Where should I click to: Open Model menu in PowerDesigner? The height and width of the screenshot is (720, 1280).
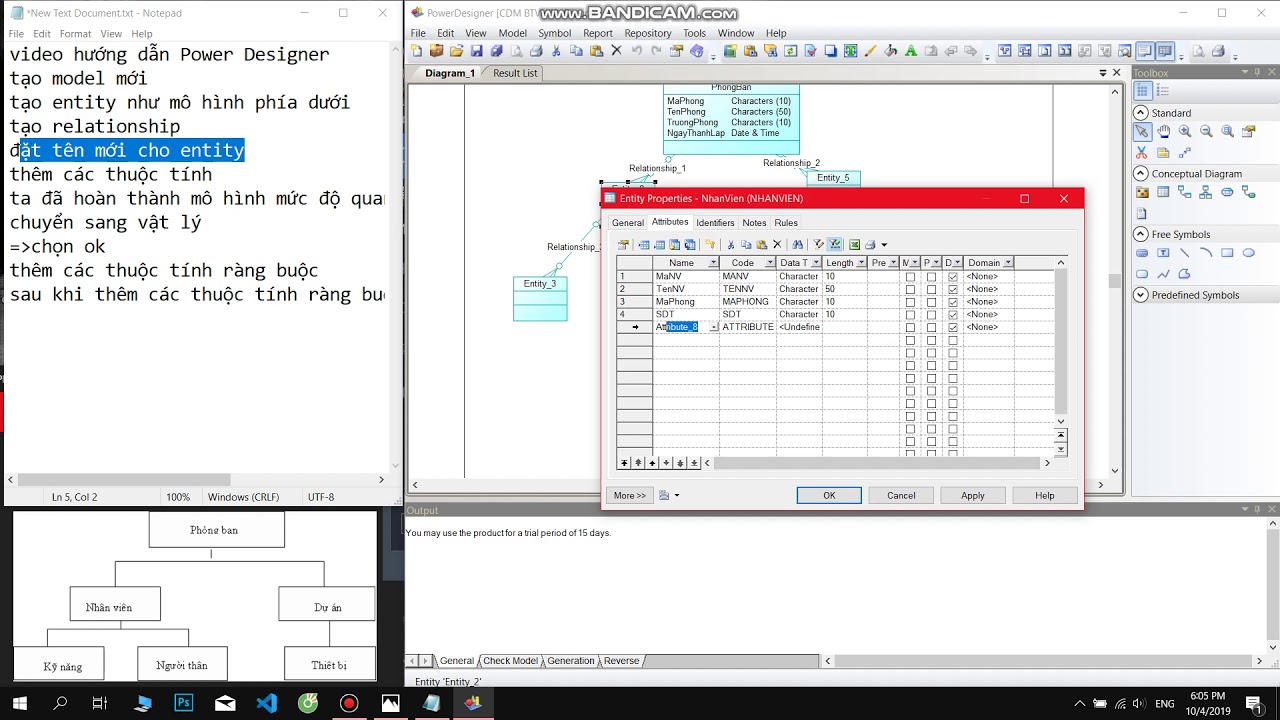pos(512,33)
